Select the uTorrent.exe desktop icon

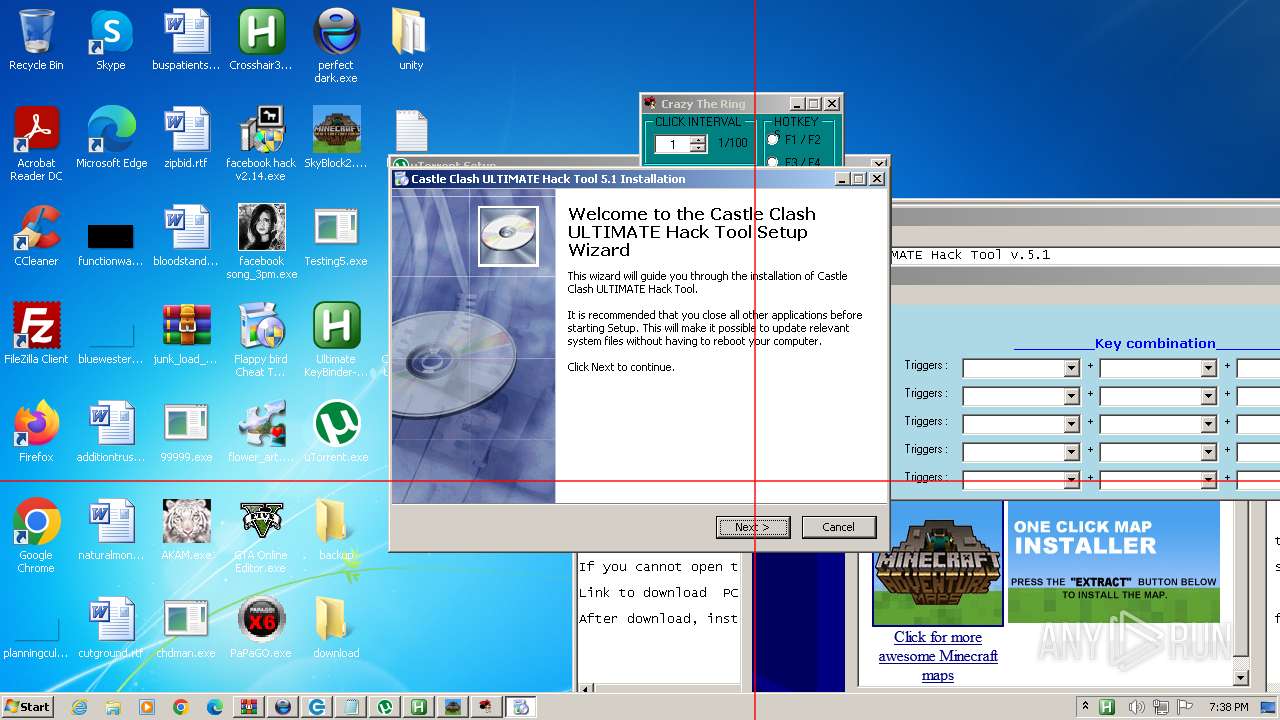(336, 432)
